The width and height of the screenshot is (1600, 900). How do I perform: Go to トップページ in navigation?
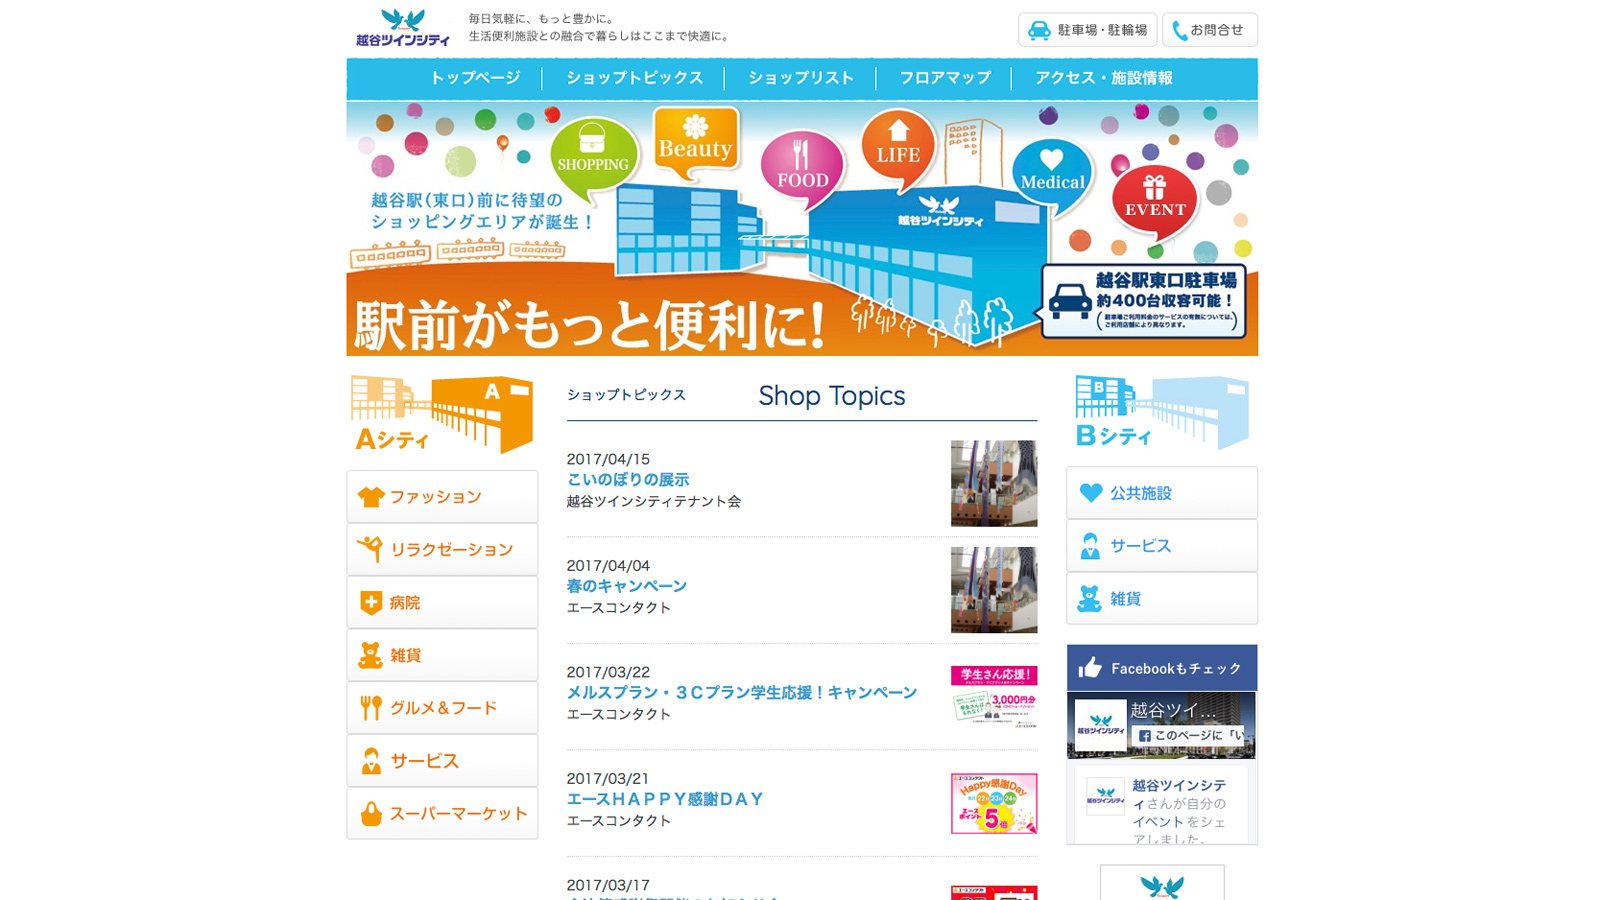[475, 78]
